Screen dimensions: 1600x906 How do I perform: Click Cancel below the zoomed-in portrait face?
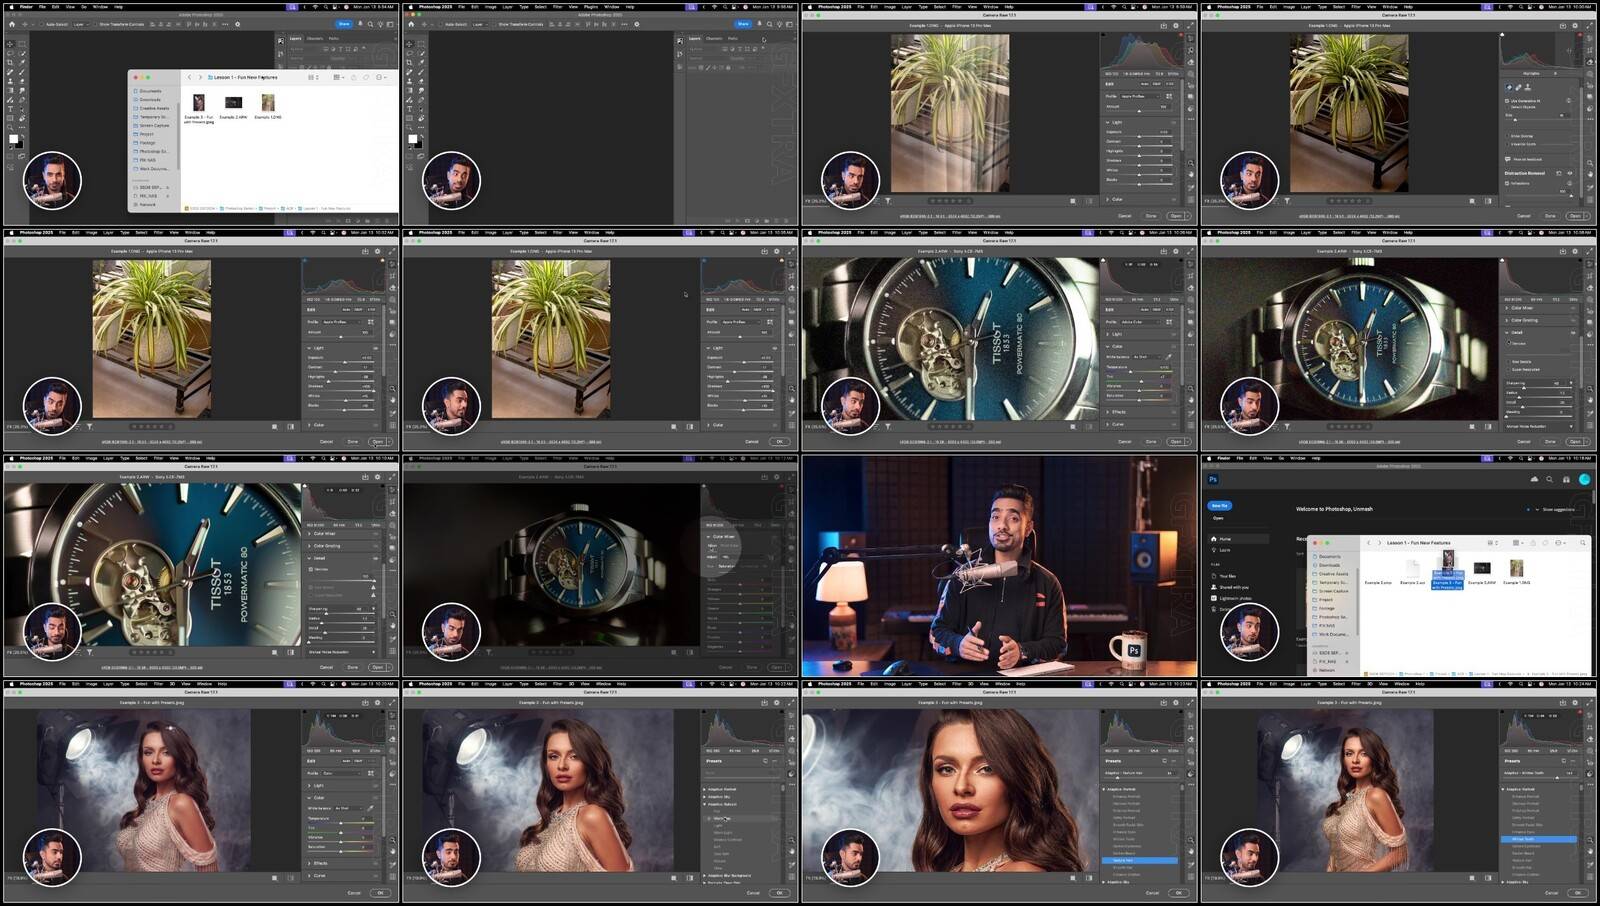pos(1152,893)
